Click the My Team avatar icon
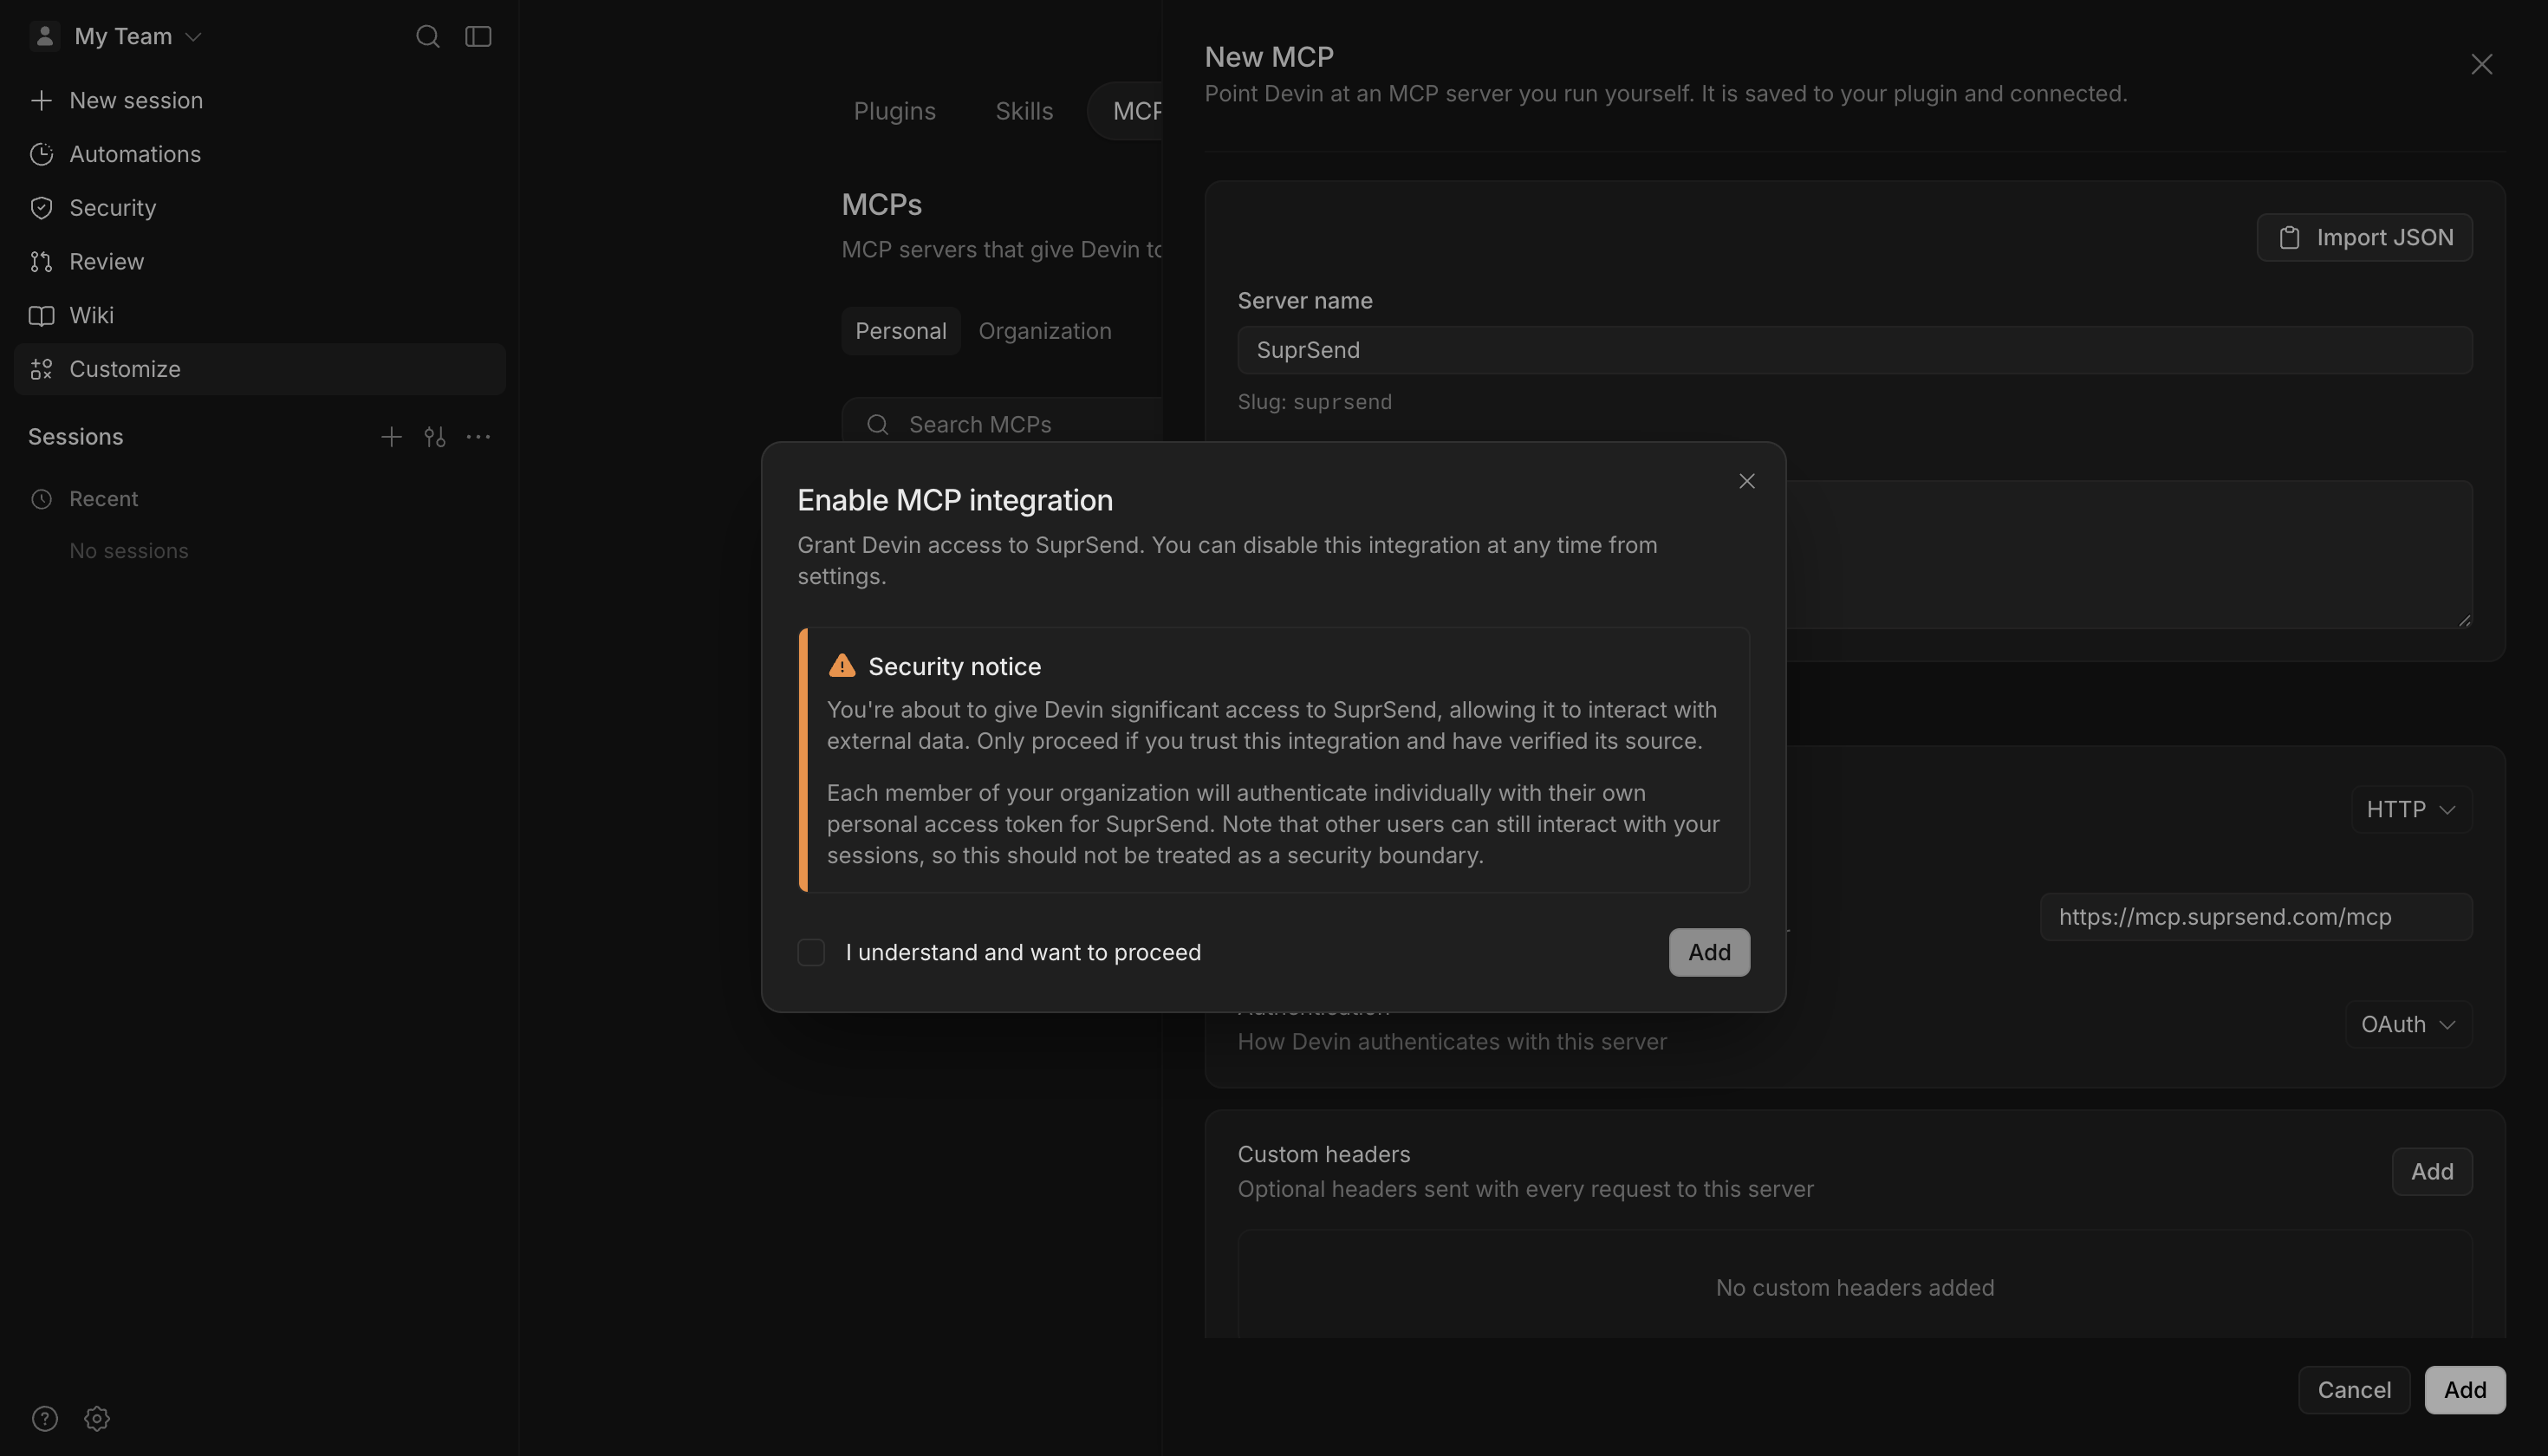2548x1456 pixels. point(44,36)
